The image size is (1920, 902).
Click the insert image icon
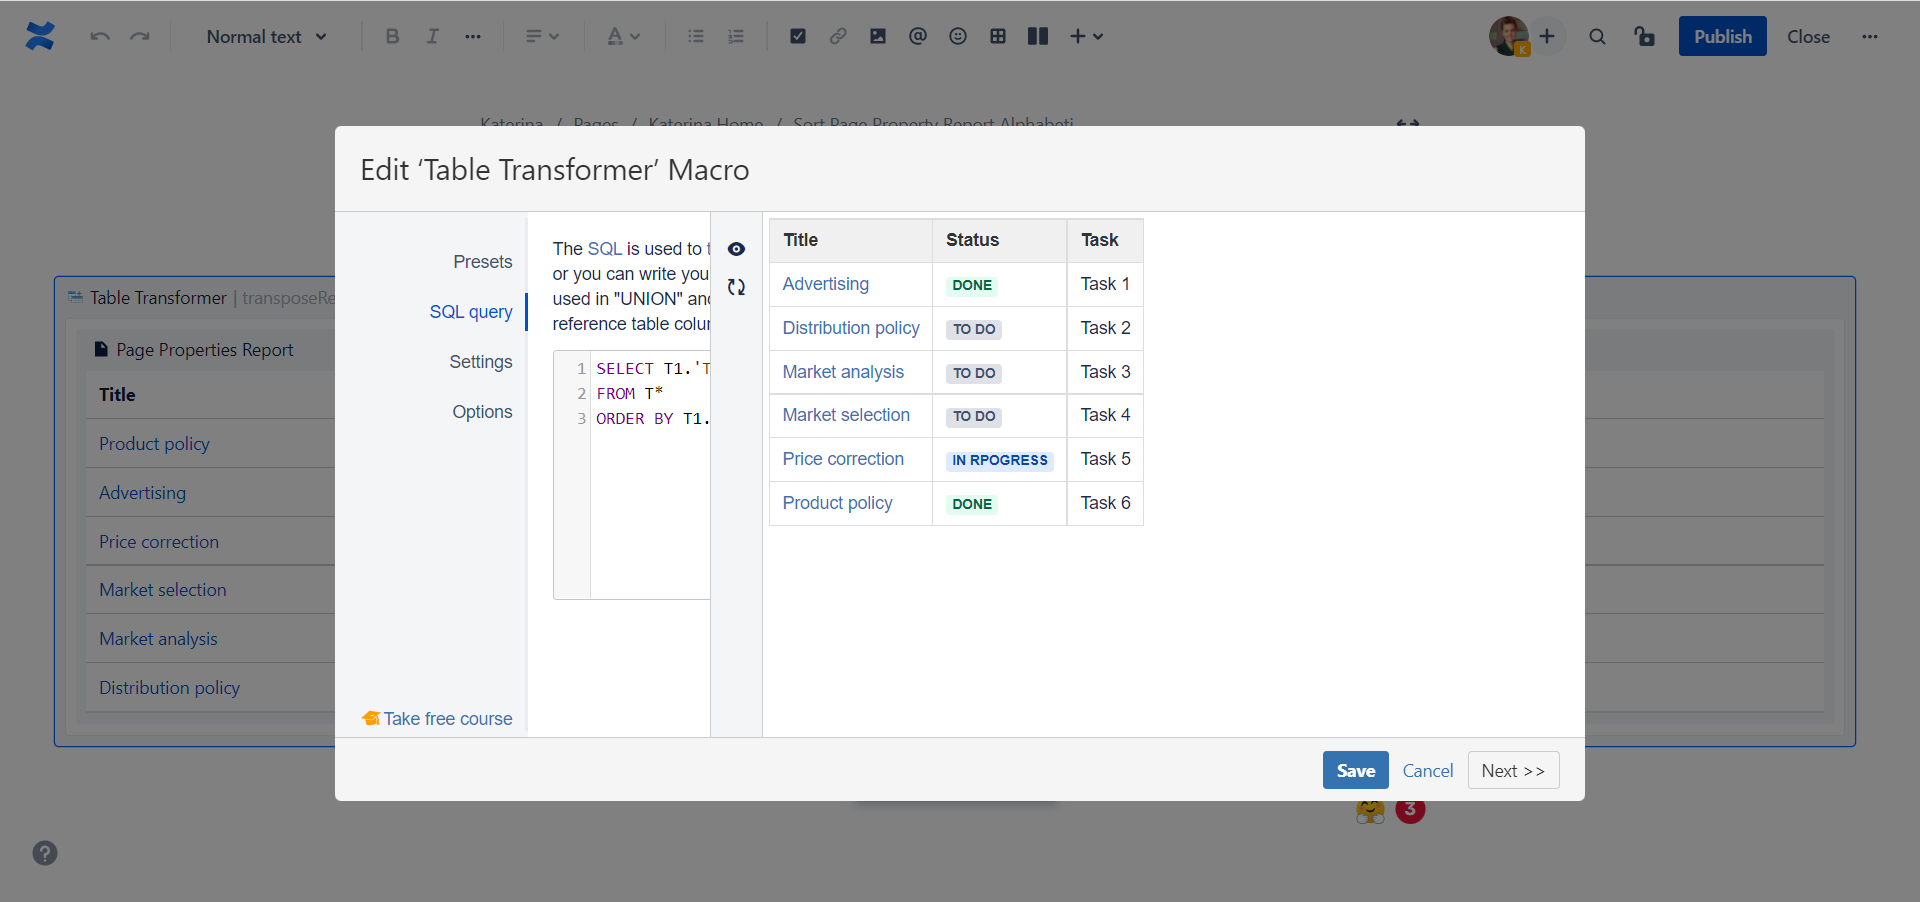click(x=878, y=36)
